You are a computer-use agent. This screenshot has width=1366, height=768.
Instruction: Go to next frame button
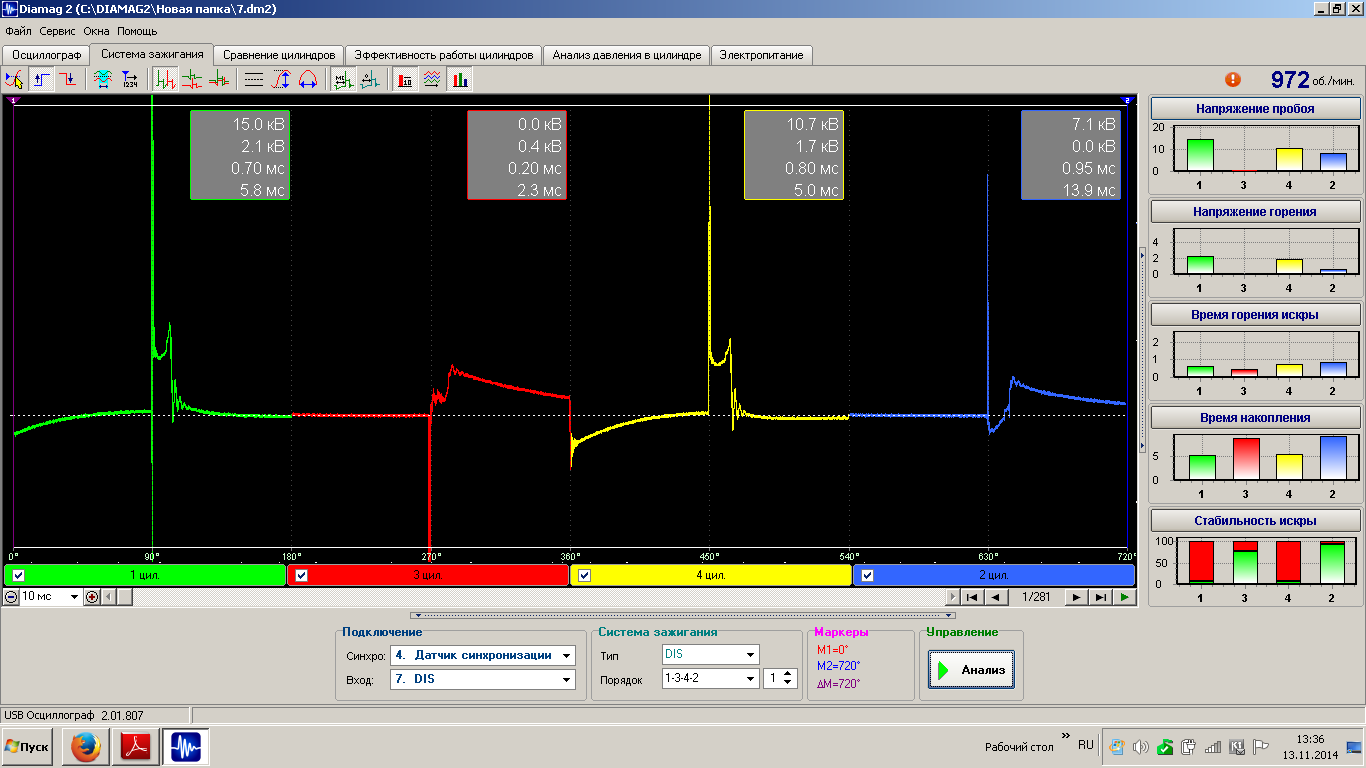(1075, 597)
